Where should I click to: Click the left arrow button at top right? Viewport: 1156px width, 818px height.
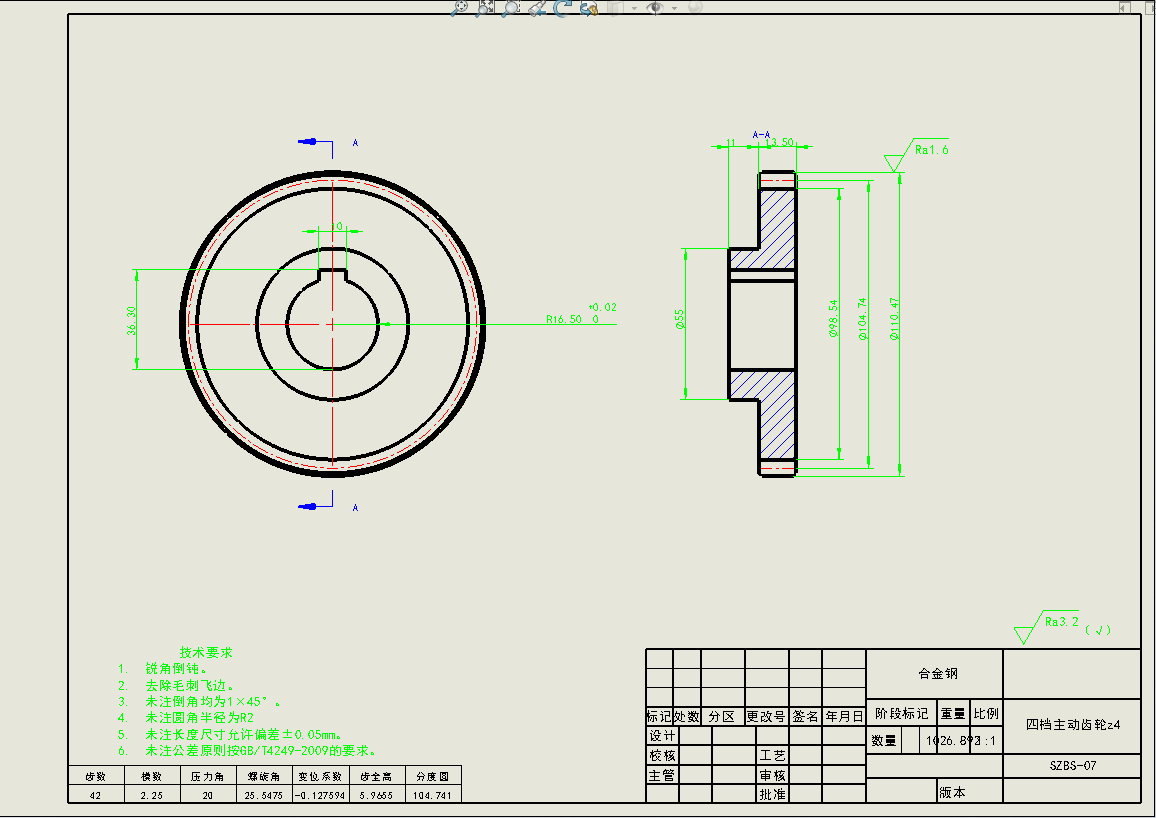click(x=1121, y=6)
